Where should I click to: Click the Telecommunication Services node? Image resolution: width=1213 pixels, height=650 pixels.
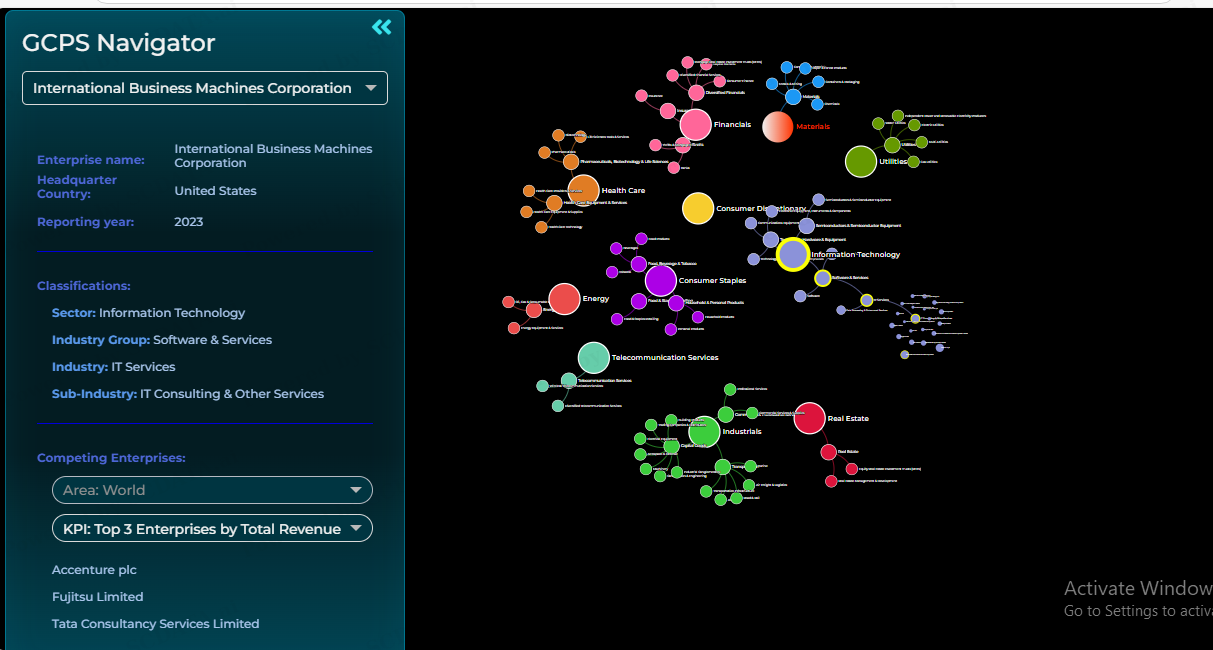(x=594, y=357)
